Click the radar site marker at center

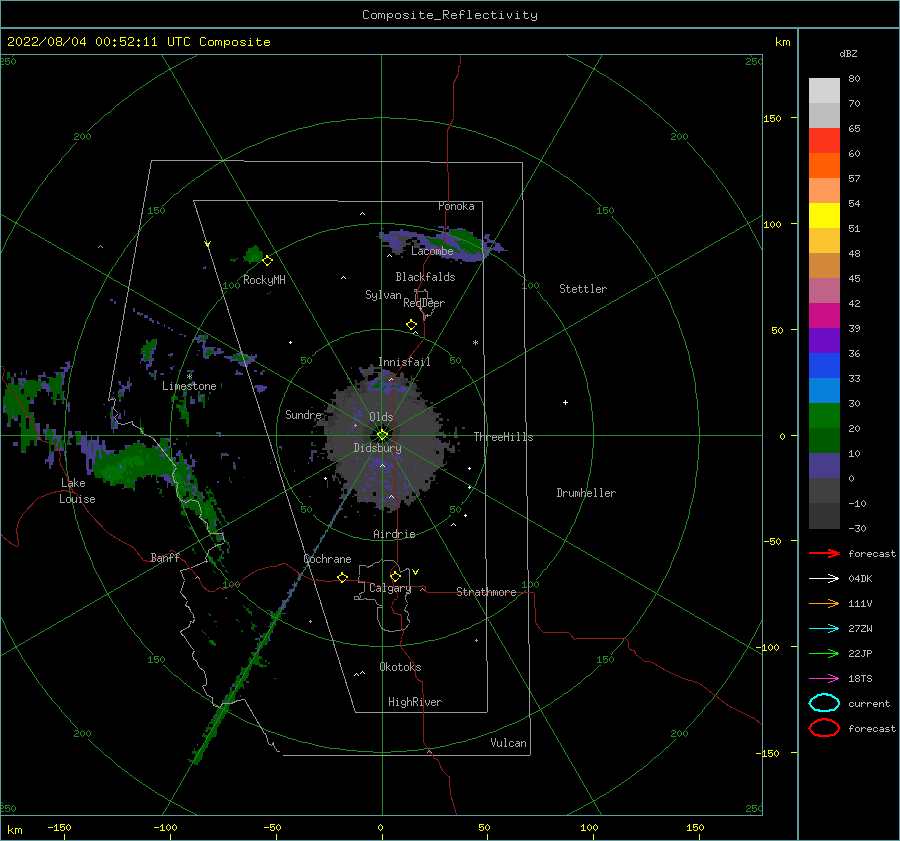pos(382,435)
